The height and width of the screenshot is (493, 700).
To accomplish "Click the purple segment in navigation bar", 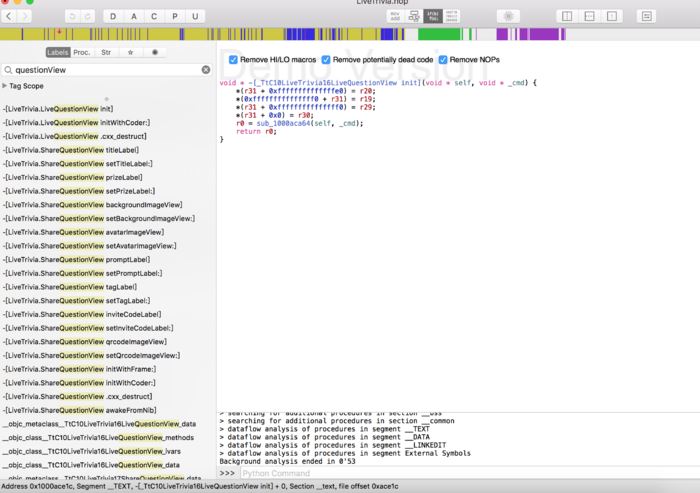I will 544,34.
